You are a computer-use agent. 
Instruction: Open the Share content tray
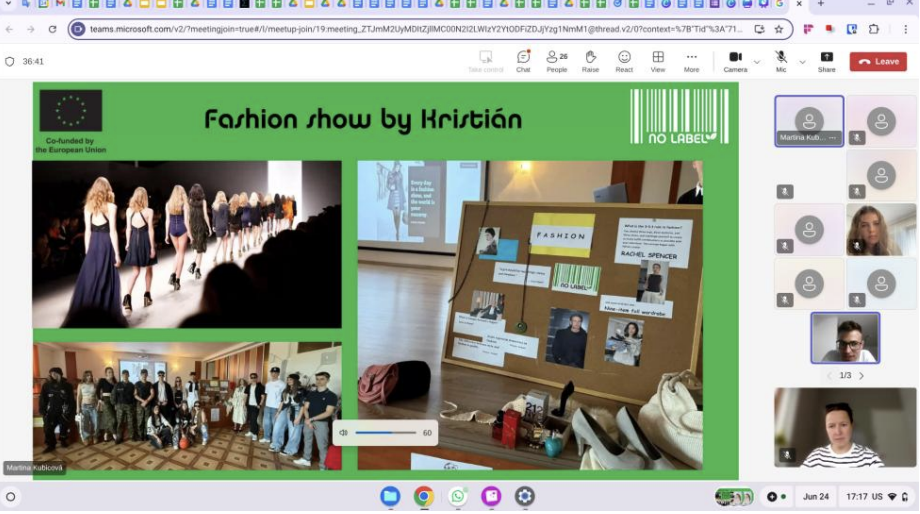pos(826,61)
